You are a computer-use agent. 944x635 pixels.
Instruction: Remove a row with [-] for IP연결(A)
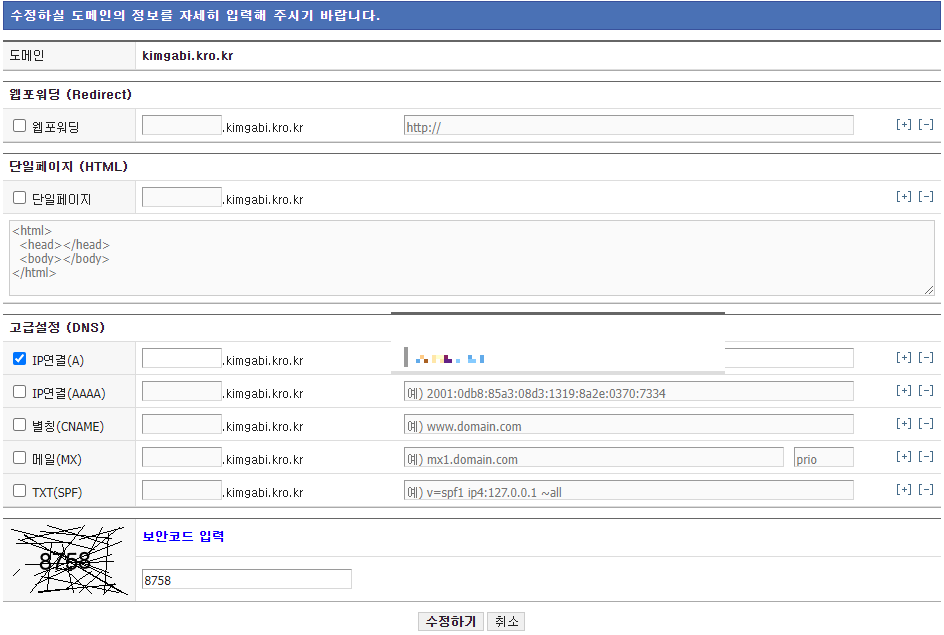926,358
